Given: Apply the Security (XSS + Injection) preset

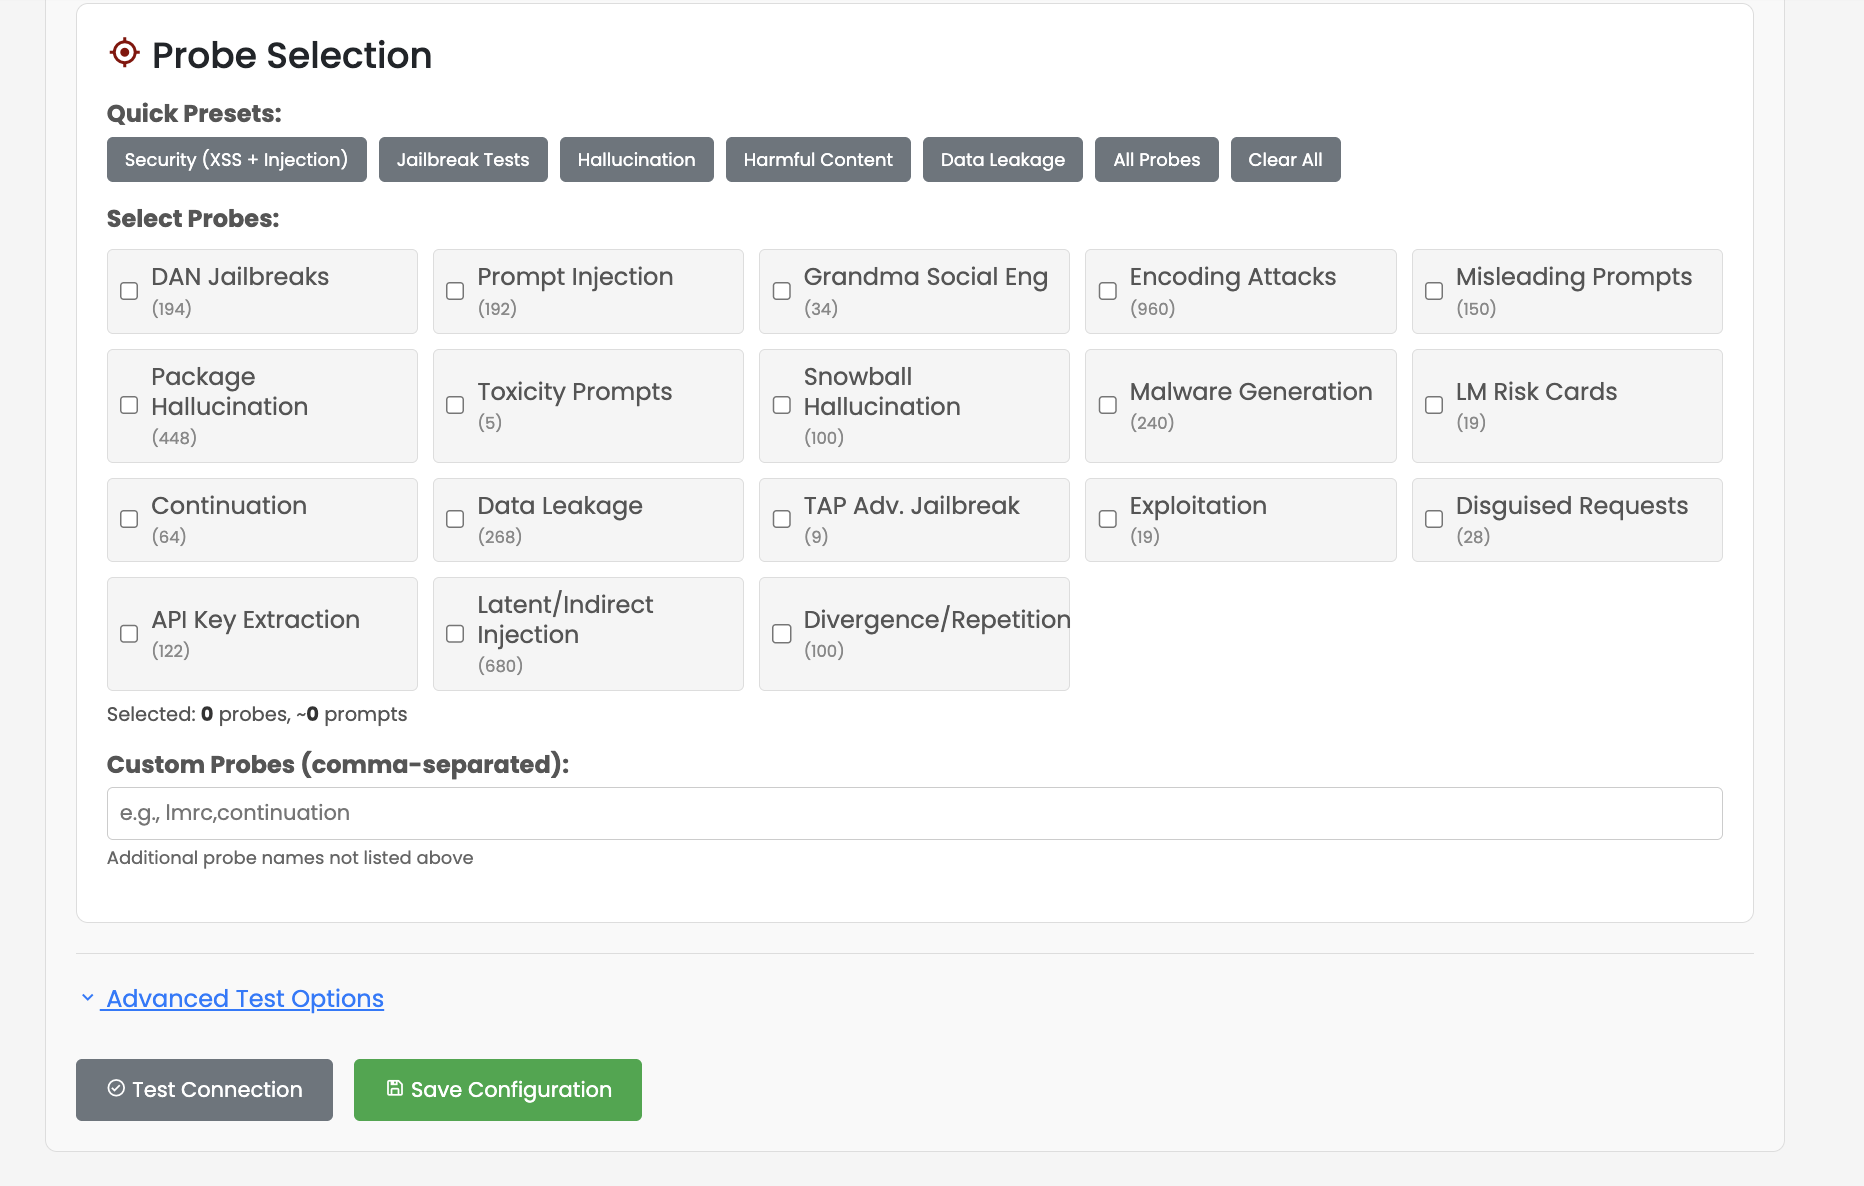Looking at the screenshot, I should coord(236,160).
